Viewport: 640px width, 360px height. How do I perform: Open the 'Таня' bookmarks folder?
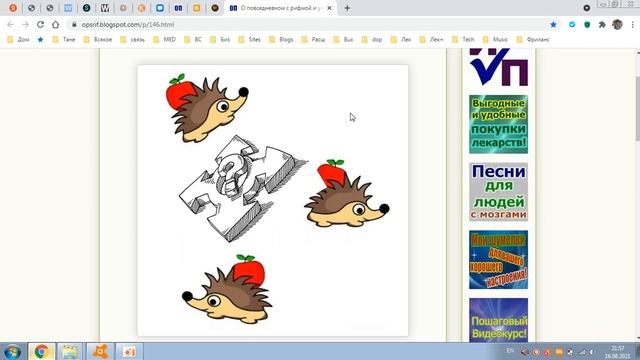coord(64,40)
